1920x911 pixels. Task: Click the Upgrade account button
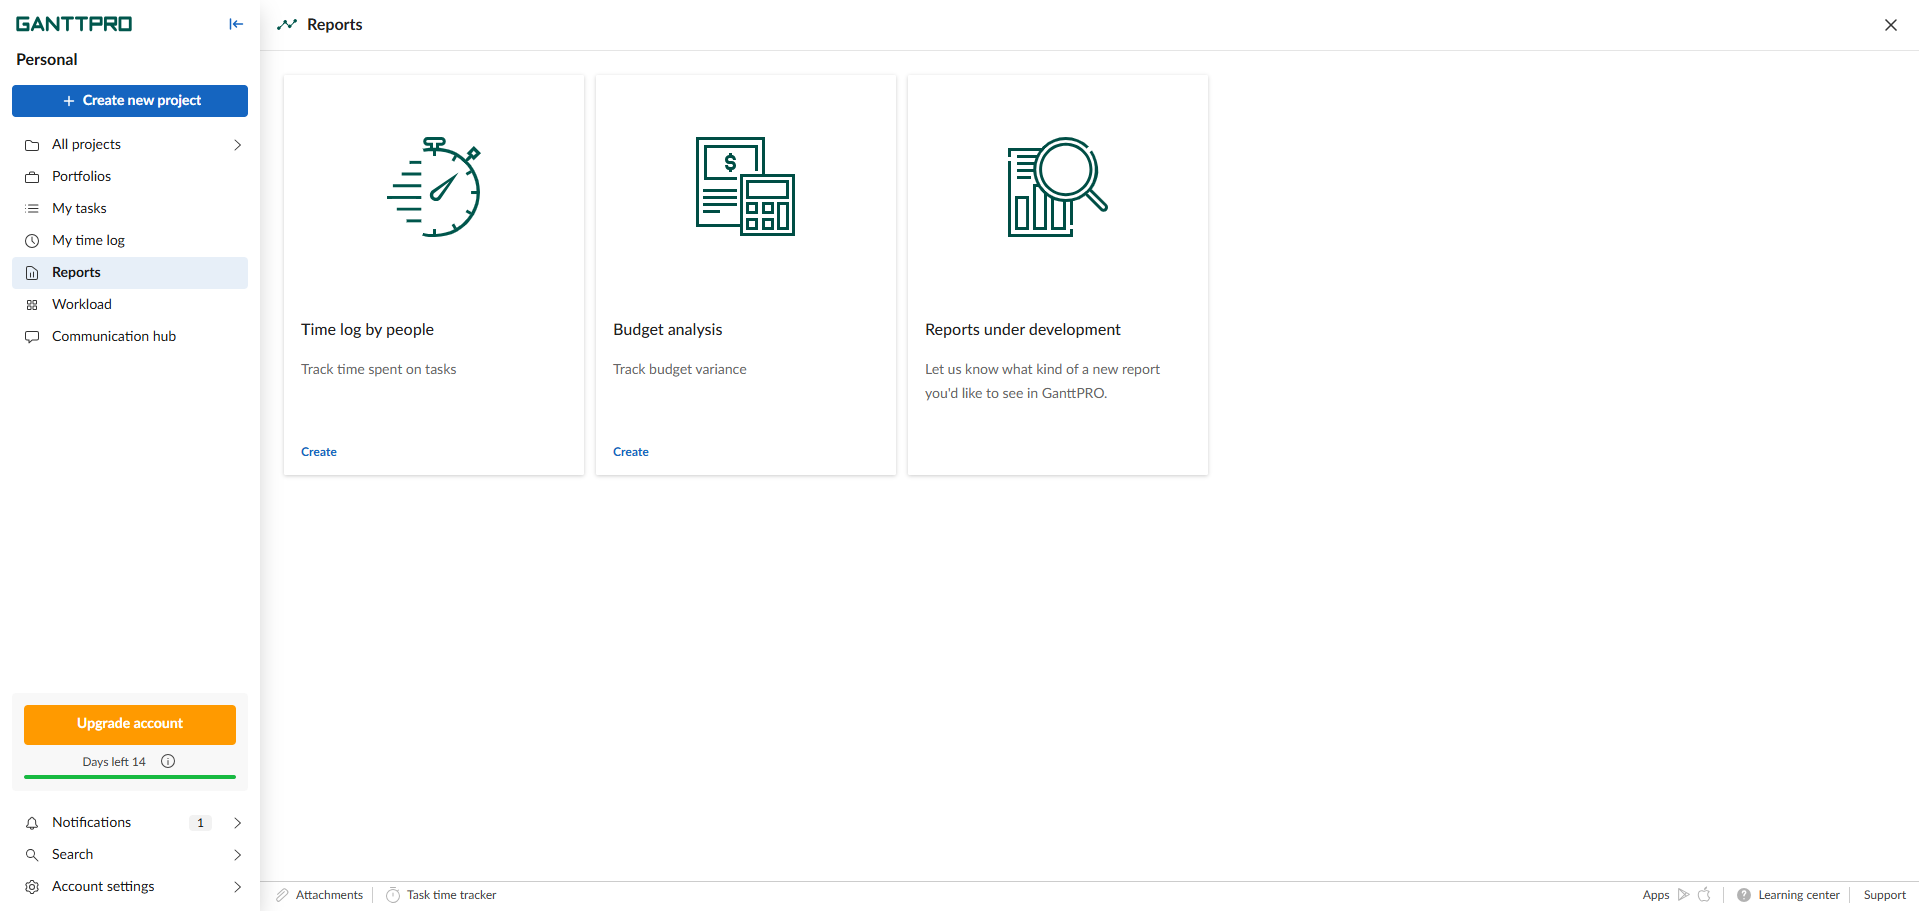tap(130, 724)
